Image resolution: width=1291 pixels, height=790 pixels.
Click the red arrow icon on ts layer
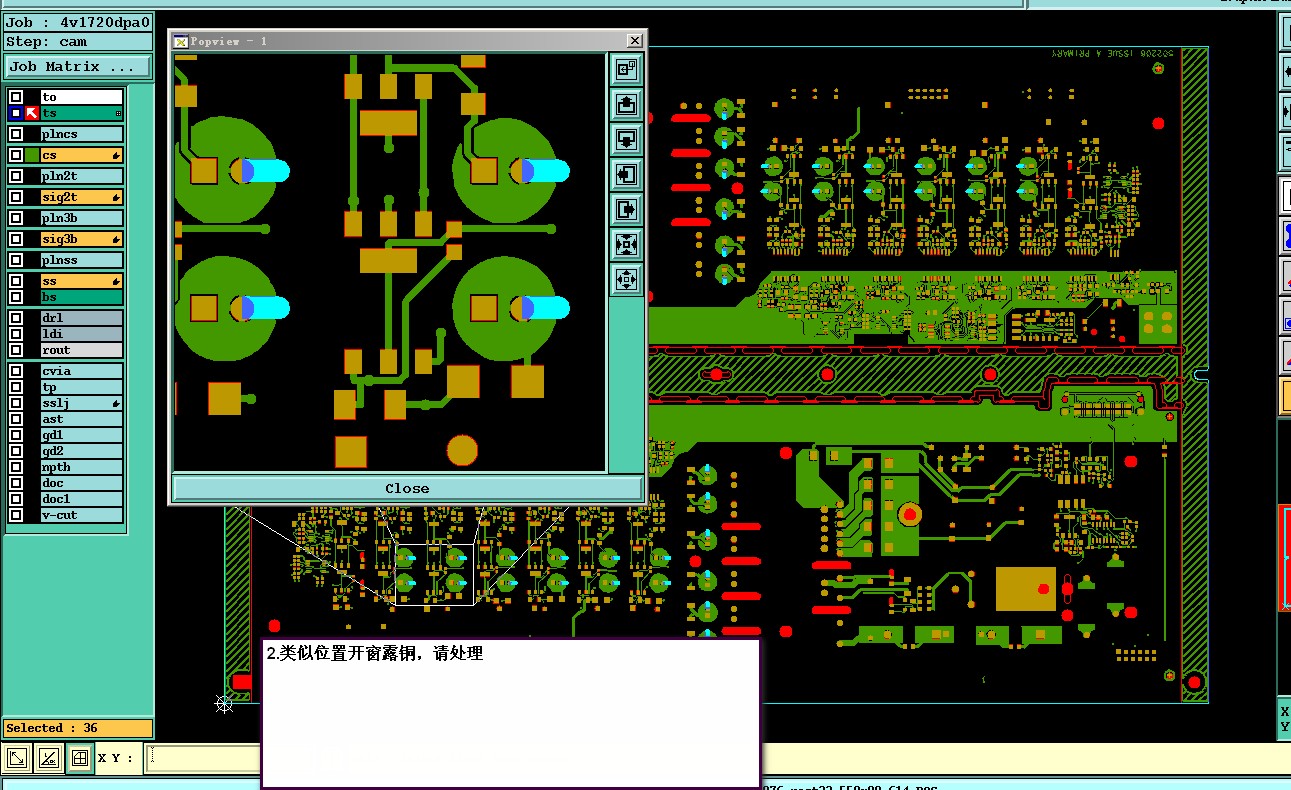click(x=31, y=114)
